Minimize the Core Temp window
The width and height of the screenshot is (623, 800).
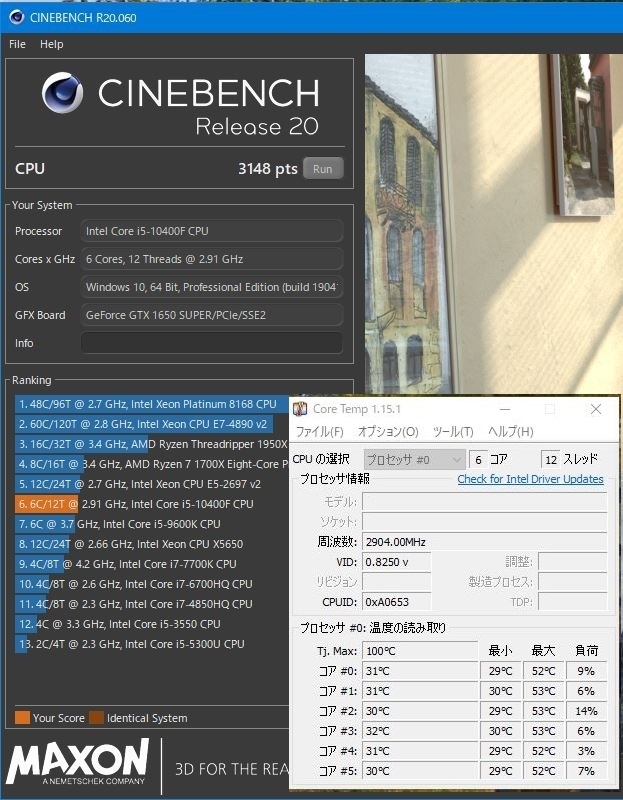505,409
